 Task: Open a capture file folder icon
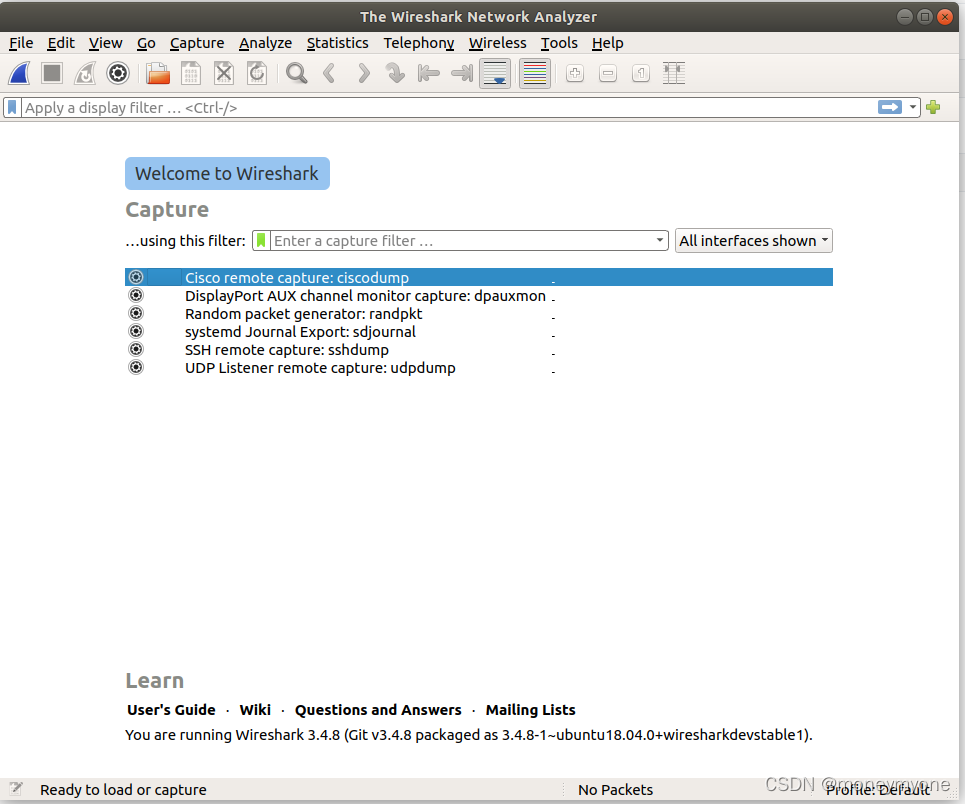click(158, 73)
